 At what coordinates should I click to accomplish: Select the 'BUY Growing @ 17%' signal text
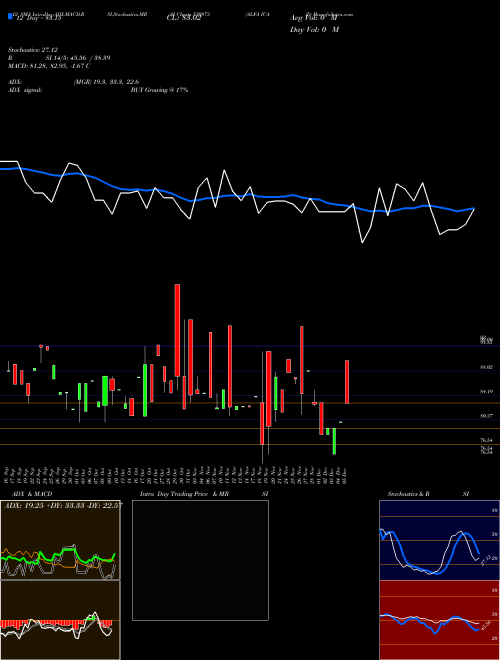(x=159, y=90)
